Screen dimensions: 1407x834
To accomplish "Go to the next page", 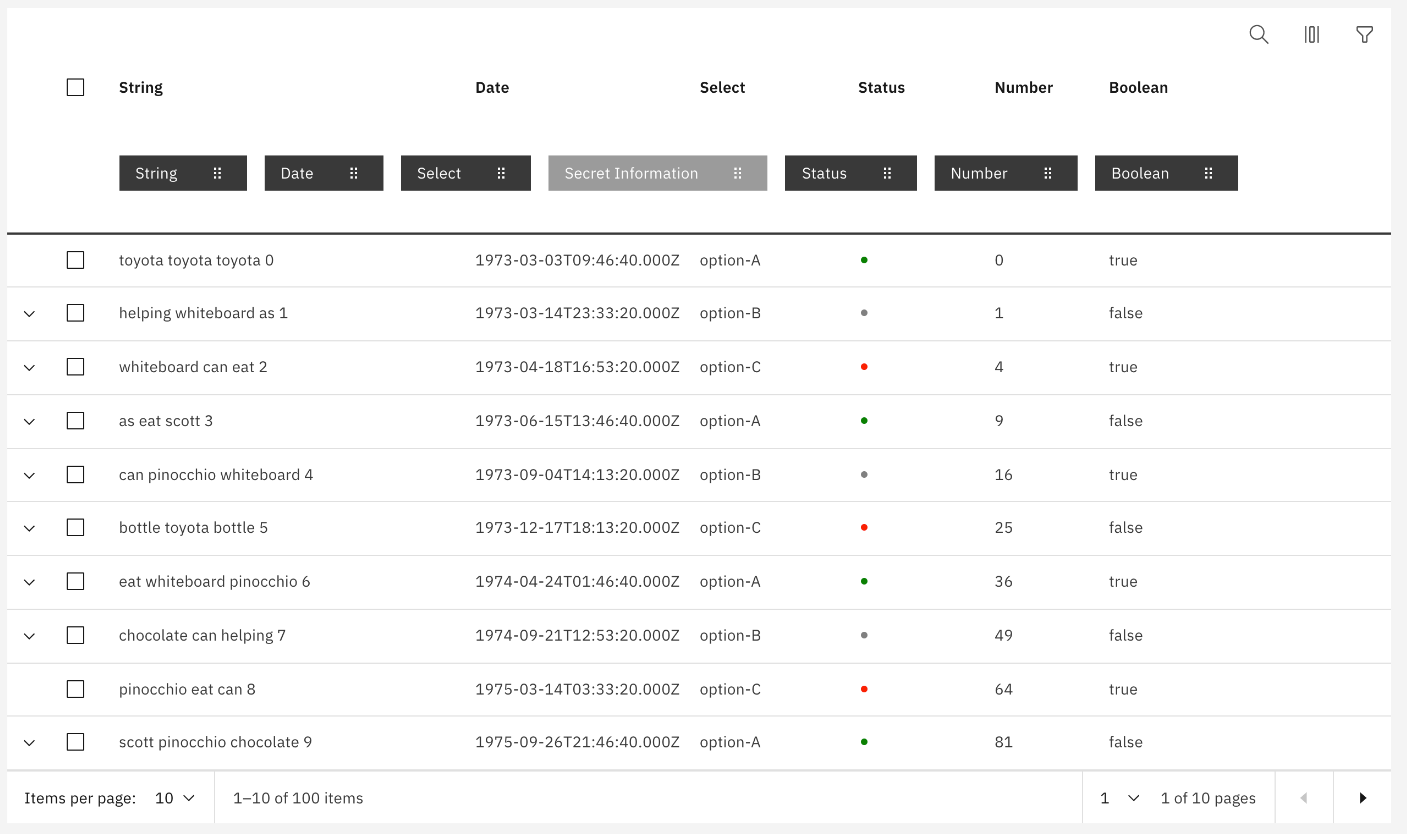I will coord(1363,797).
